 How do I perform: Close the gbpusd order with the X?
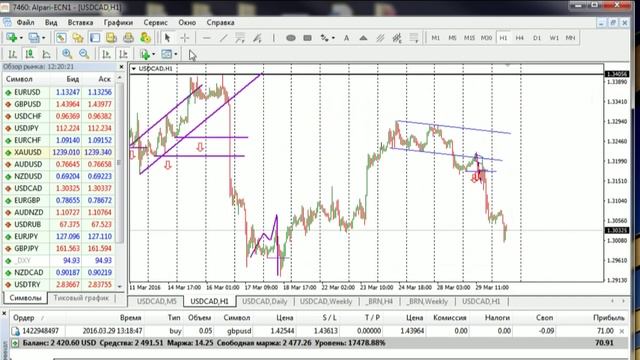[622, 331]
